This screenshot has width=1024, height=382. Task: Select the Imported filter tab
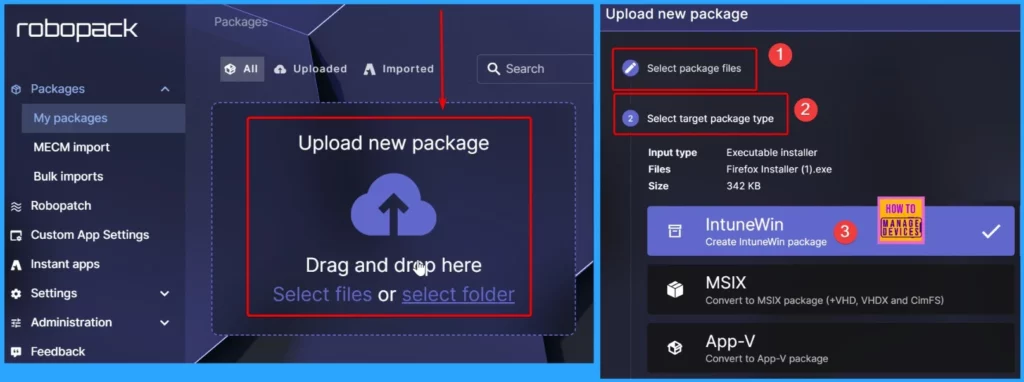[x=399, y=69]
